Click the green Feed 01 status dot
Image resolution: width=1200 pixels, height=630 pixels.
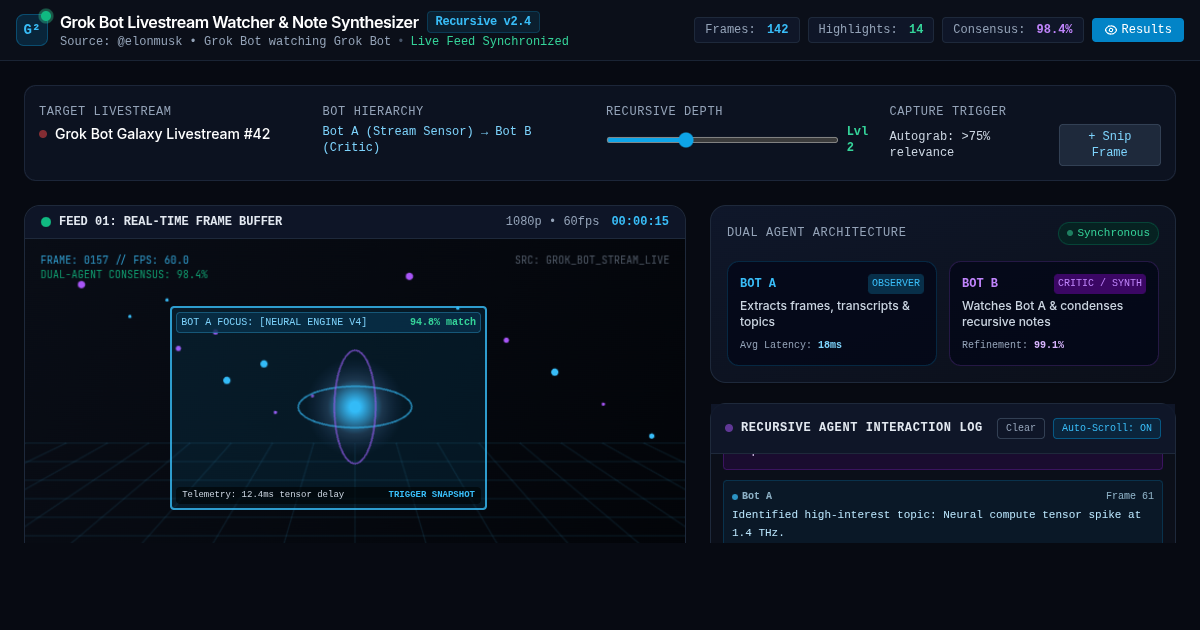click(x=46, y=222)
